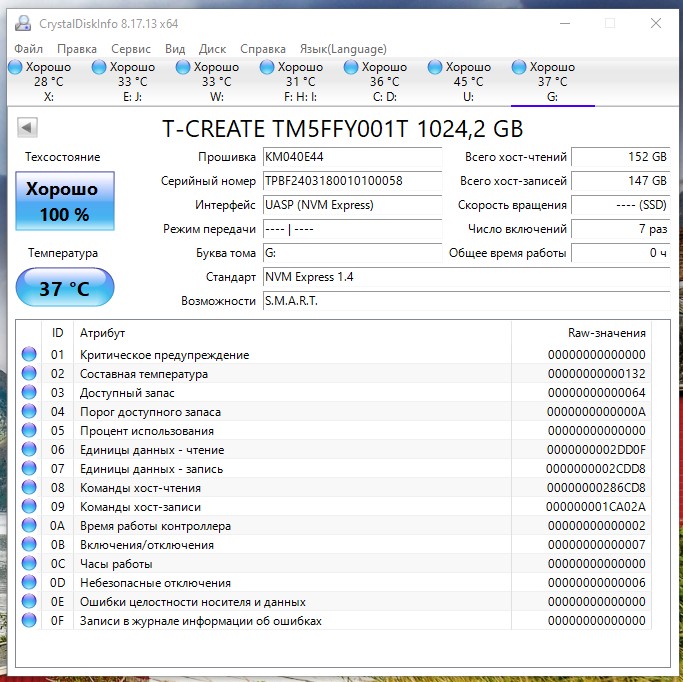Click the Режим передачи field
Viewport: 683px width, 682px height.
[352, 229]
